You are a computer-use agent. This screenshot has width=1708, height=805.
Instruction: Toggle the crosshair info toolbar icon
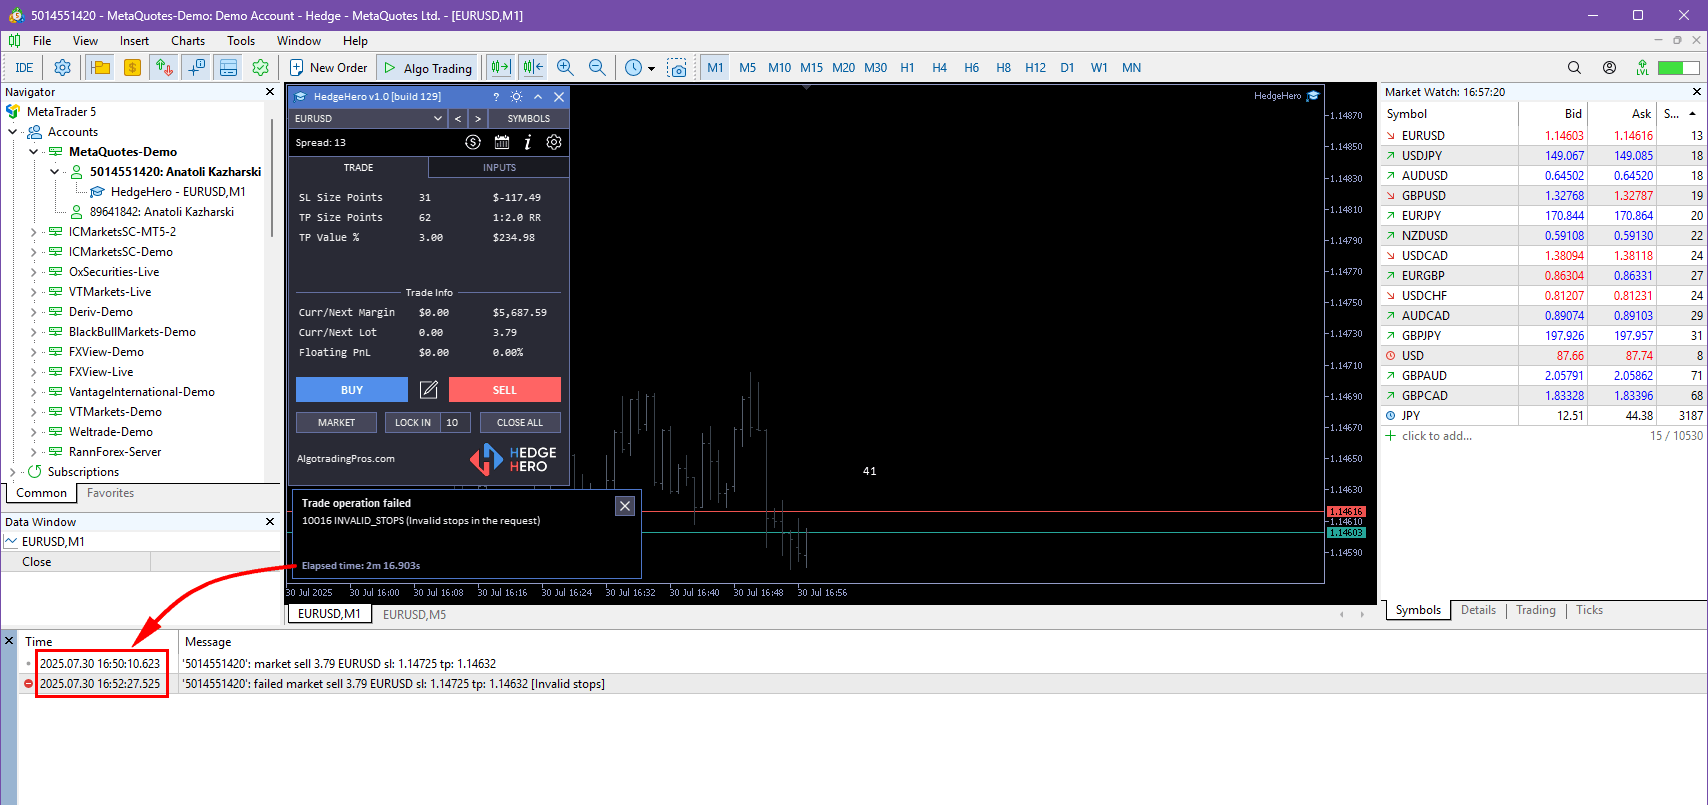(196, 68)
